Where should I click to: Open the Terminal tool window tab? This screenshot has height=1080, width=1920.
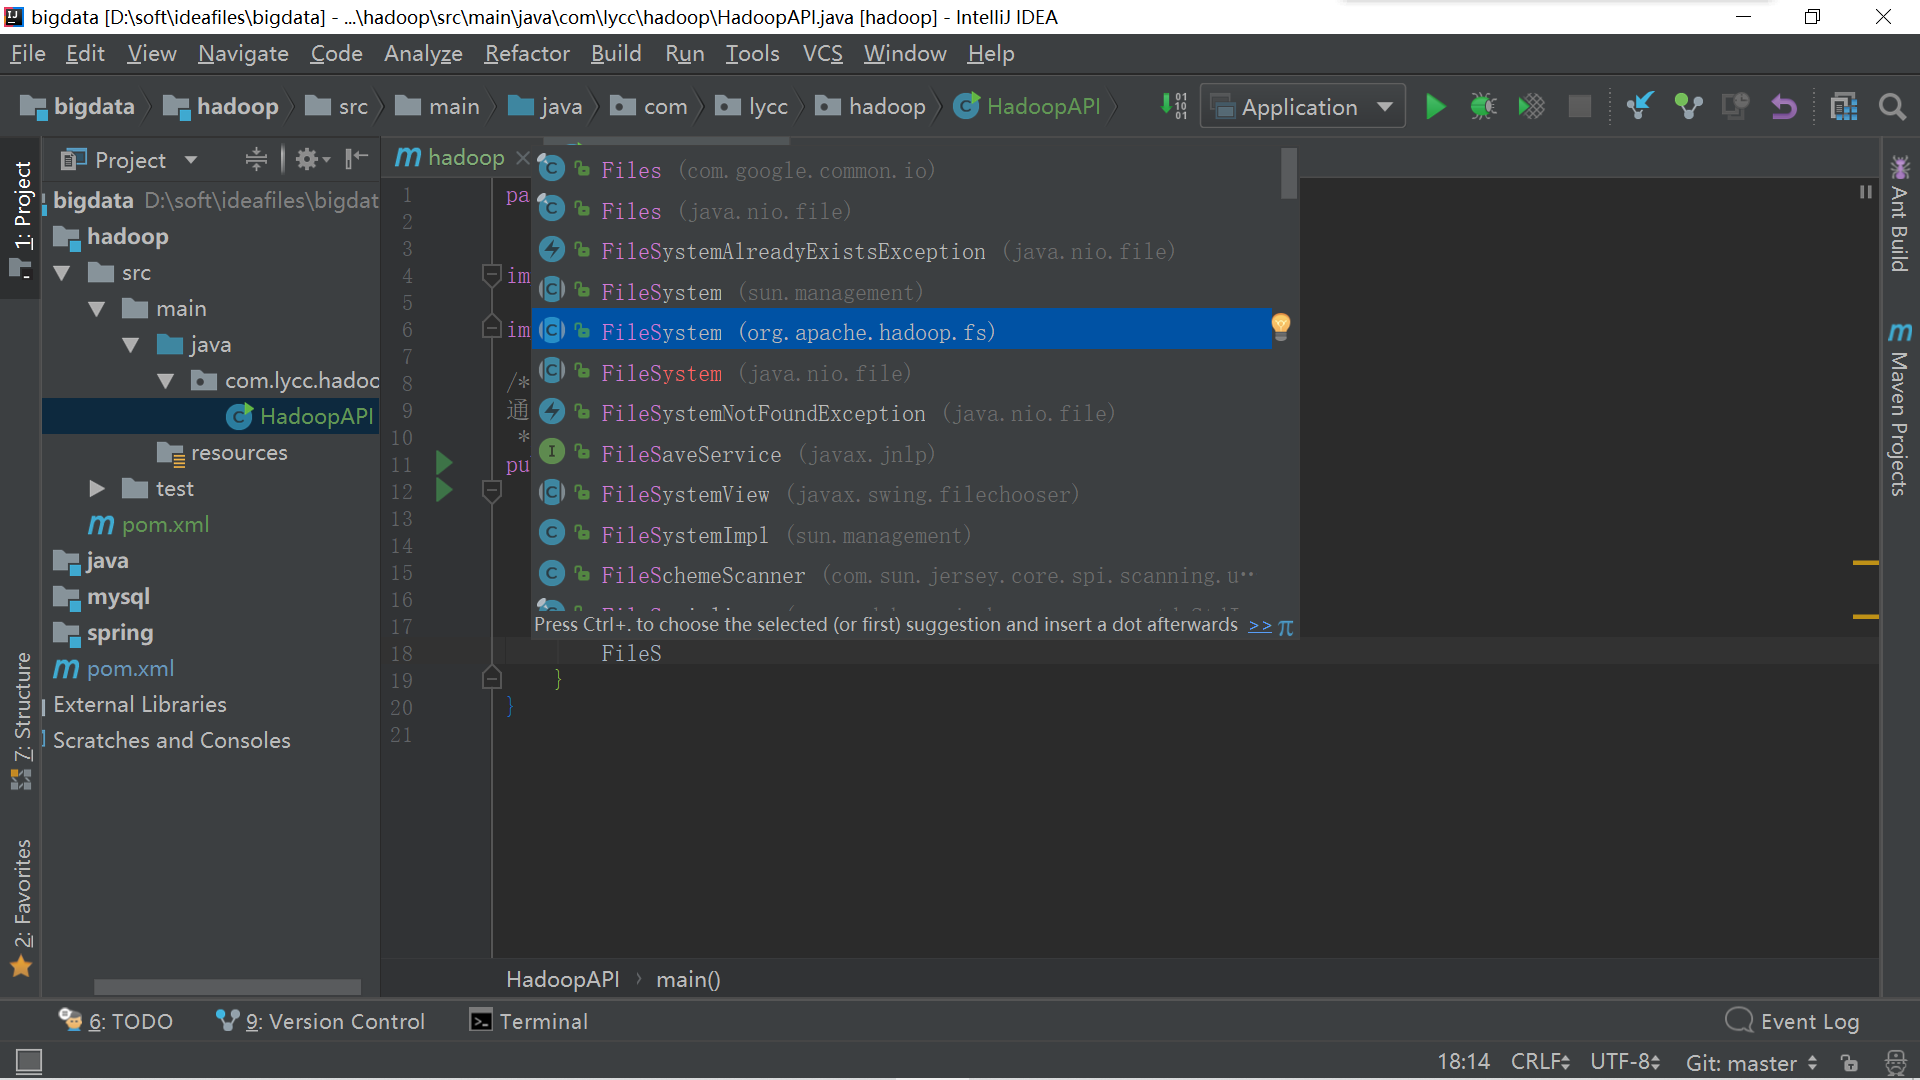point(529,1021)
